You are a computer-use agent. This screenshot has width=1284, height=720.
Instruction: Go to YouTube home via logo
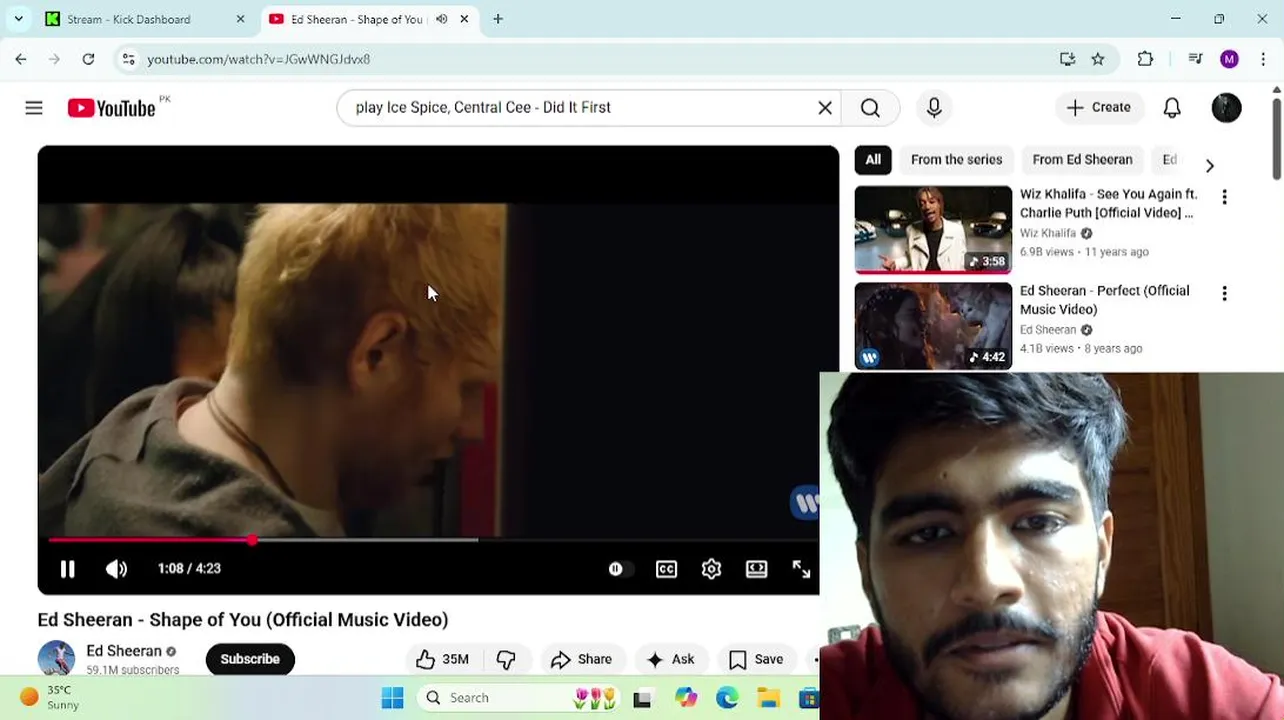pyautogui.click(x=111, y=108)
